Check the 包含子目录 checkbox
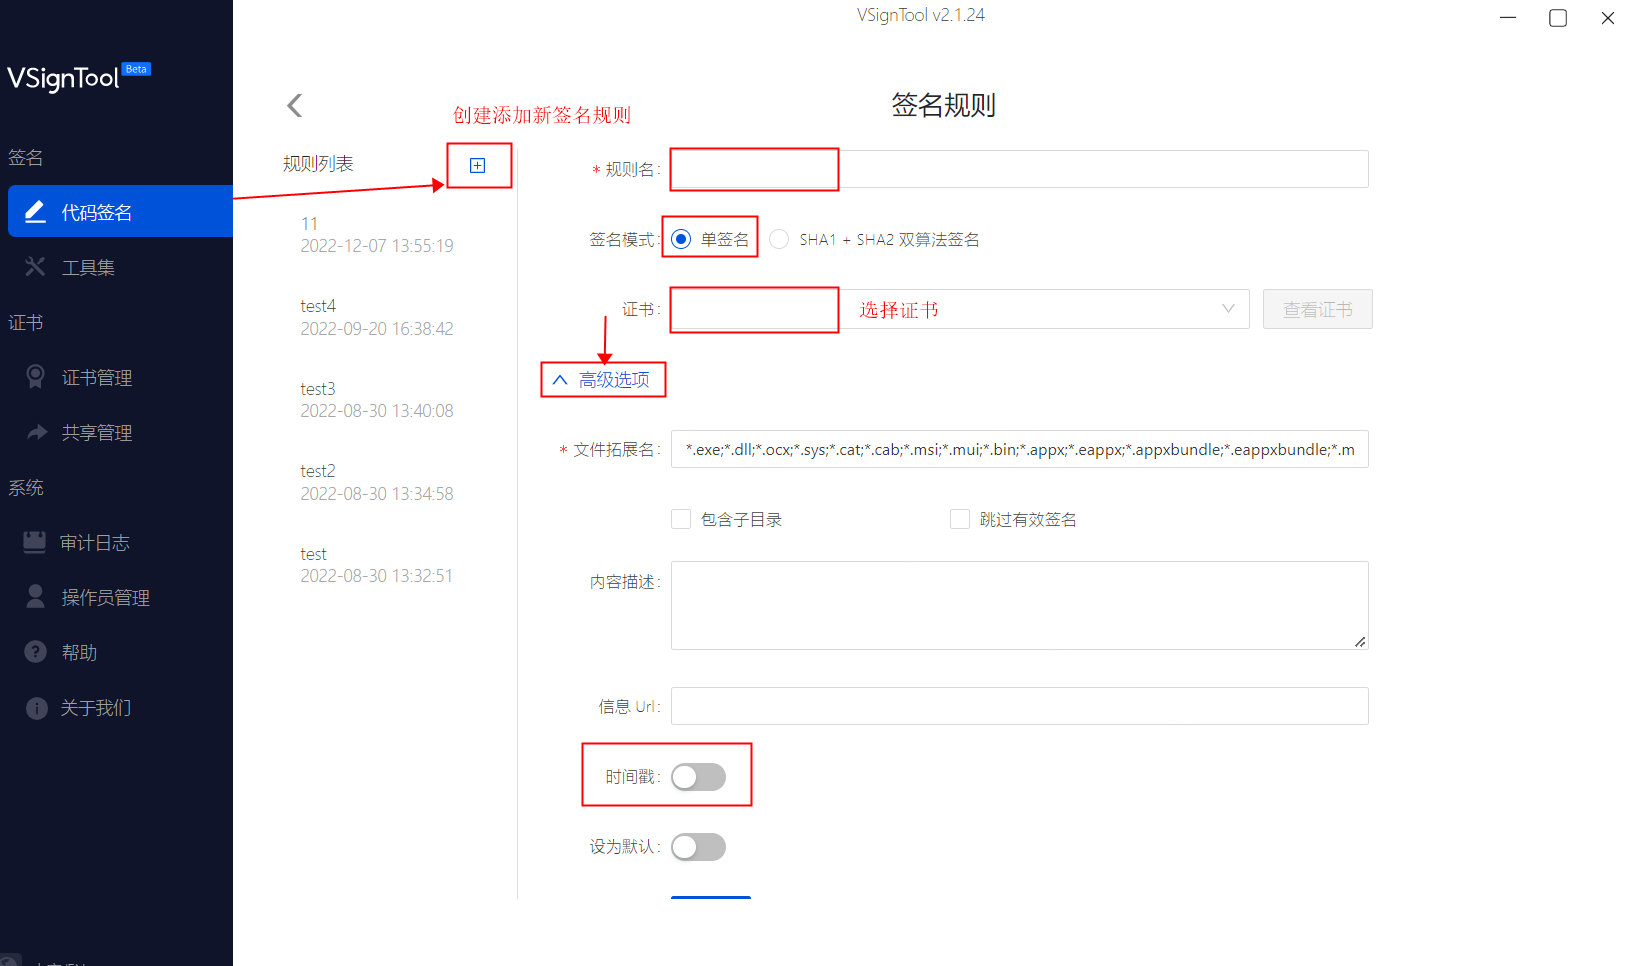The width and height of the screenshot is (1626, 966). 681,519
